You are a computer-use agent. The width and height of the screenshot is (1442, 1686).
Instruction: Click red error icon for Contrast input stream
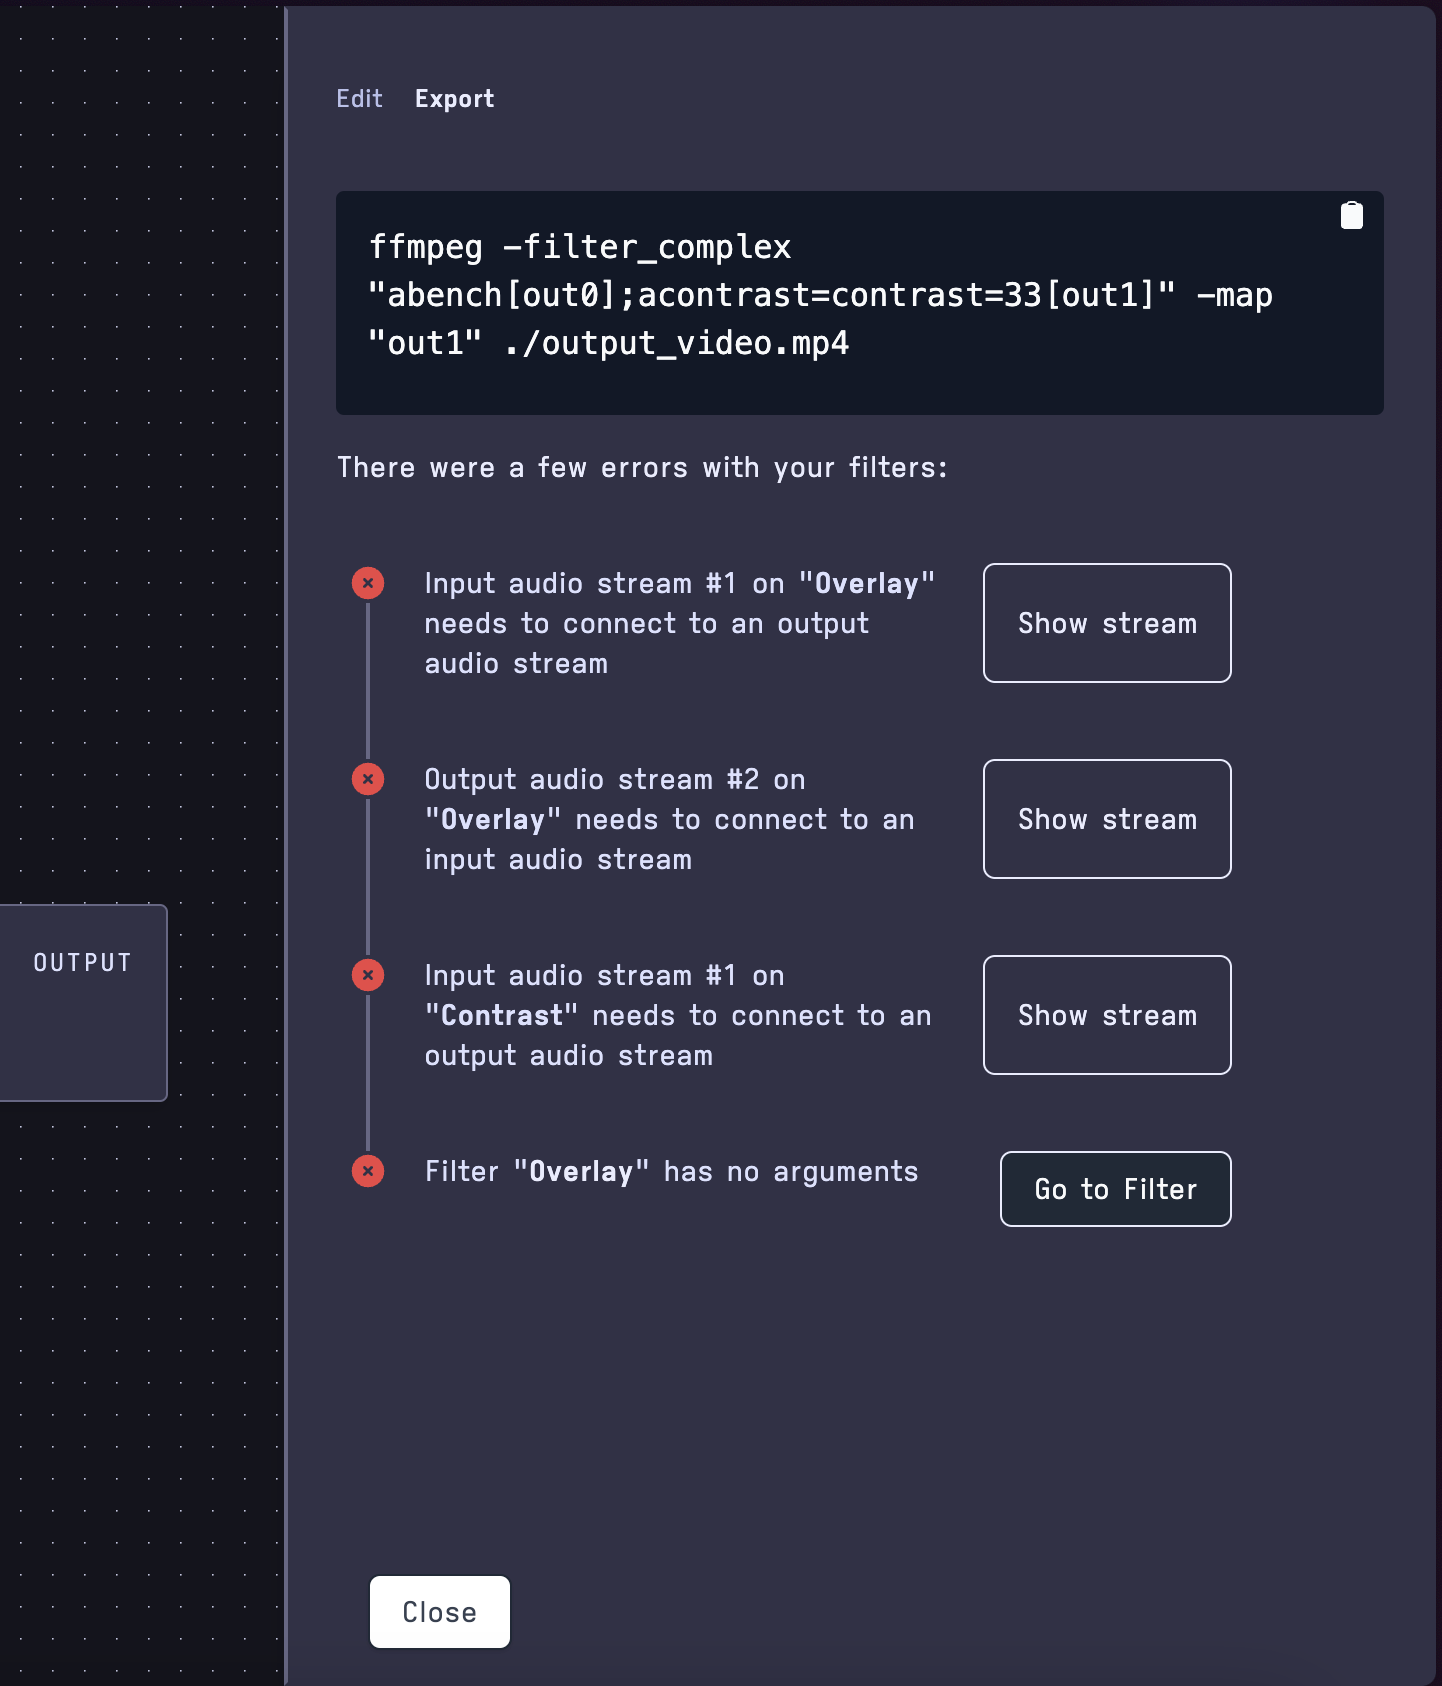pos(368,975)
